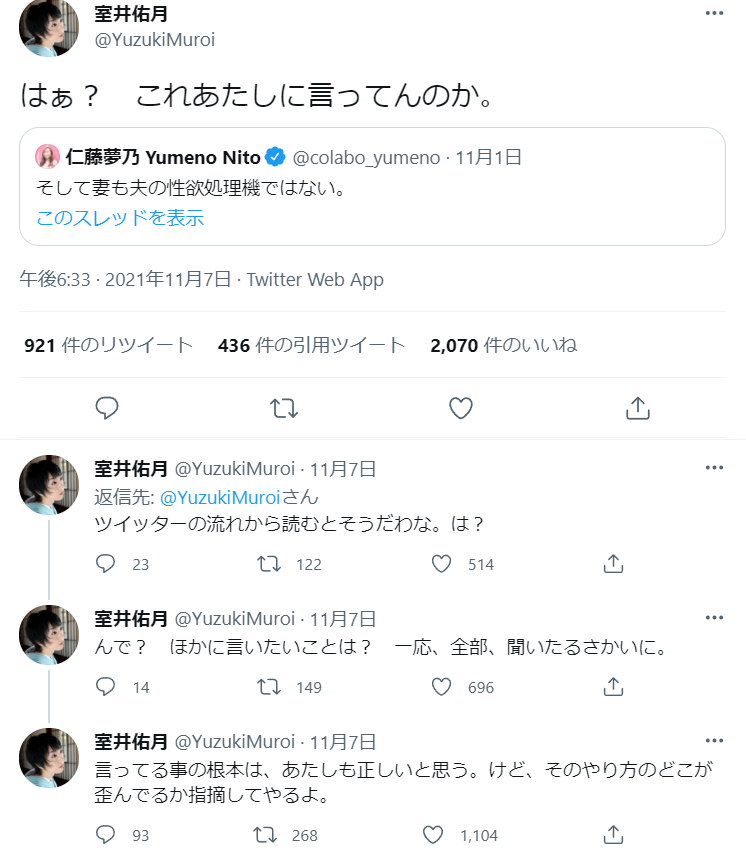This screenshot has height=853, width=746.
Task: Open the three-dot menu on the last reply
Action: point(713,741)
